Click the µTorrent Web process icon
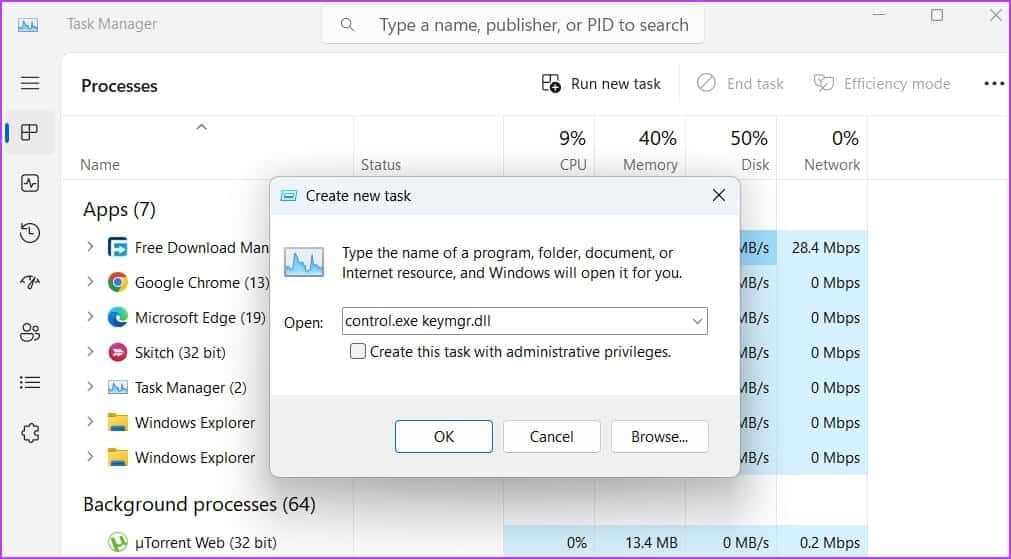The width and height of the screenshot is (1011, 559). (x=117, y=542)
